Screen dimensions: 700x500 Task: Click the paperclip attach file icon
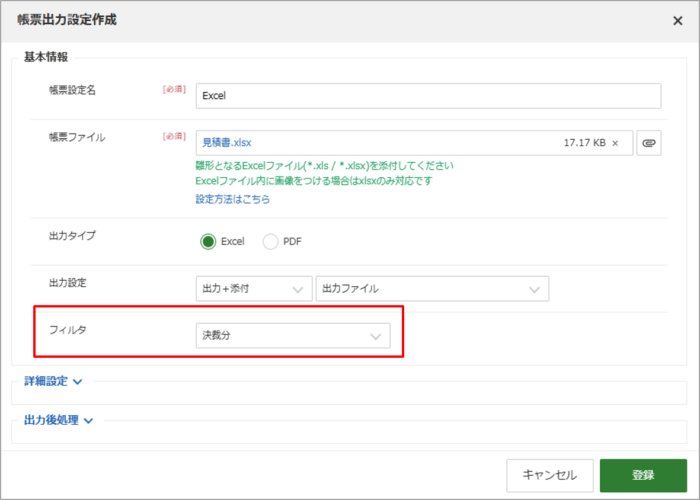(649, 143)
